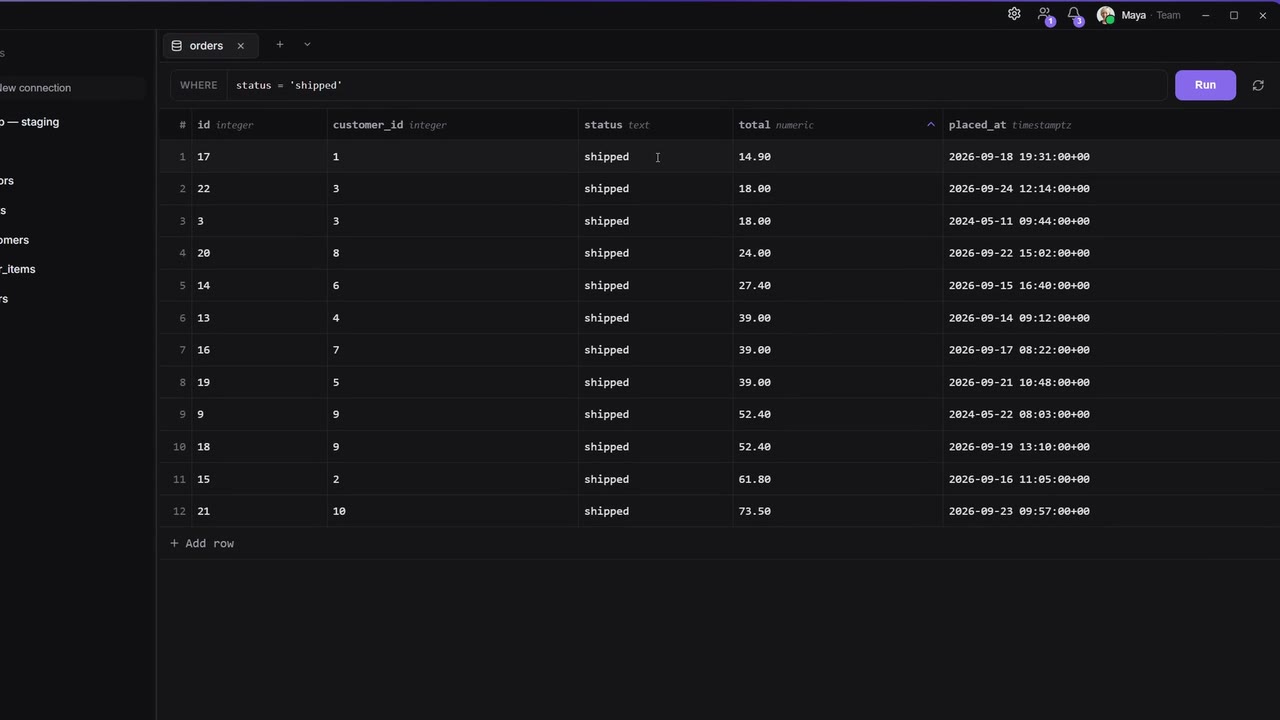
Task: Click the Add row button
Action: tap(202, 543)
